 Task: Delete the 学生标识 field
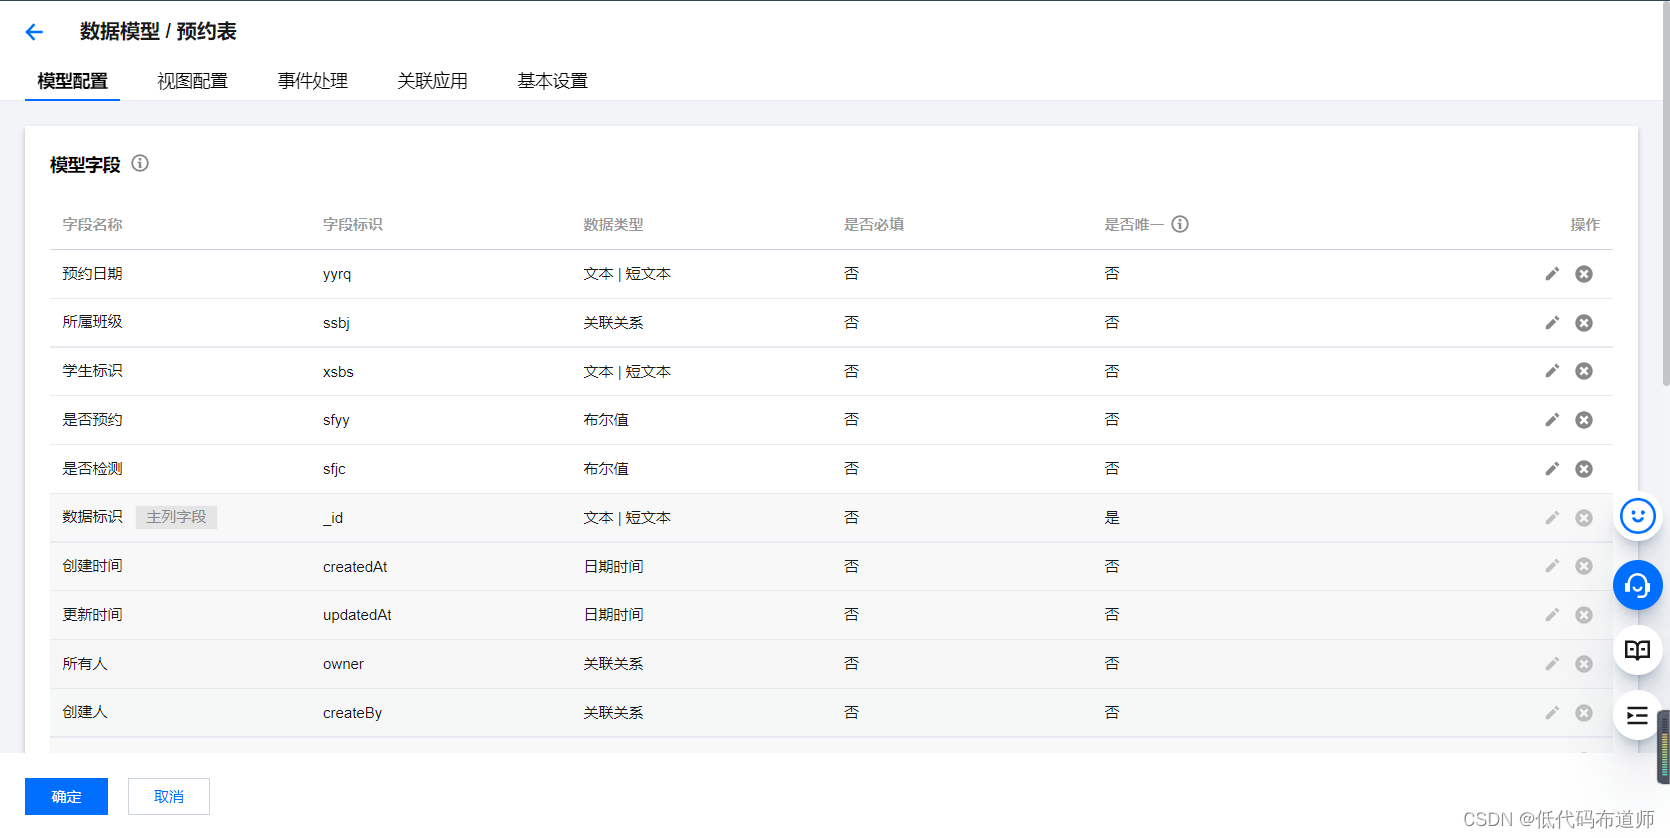click(1584, 371)
